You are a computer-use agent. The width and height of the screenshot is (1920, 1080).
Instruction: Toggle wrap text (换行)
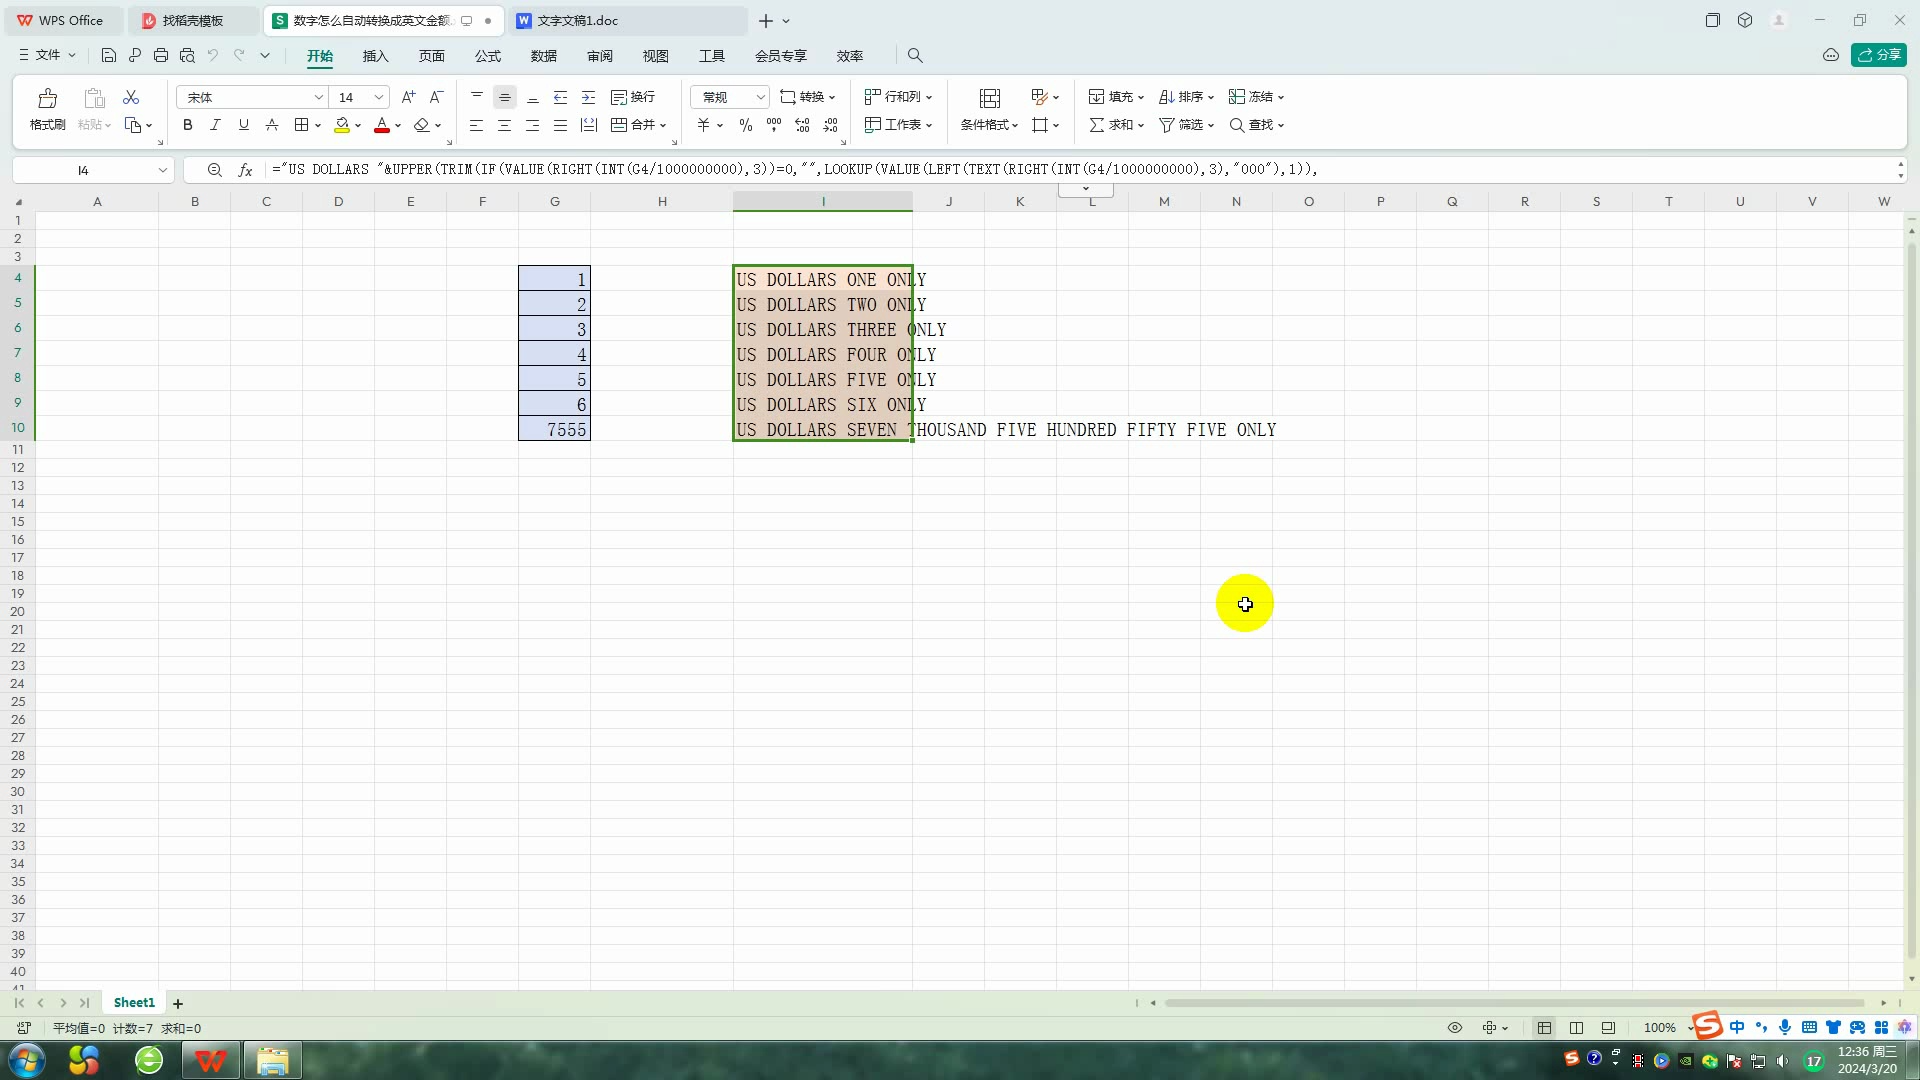click(633, 97)
